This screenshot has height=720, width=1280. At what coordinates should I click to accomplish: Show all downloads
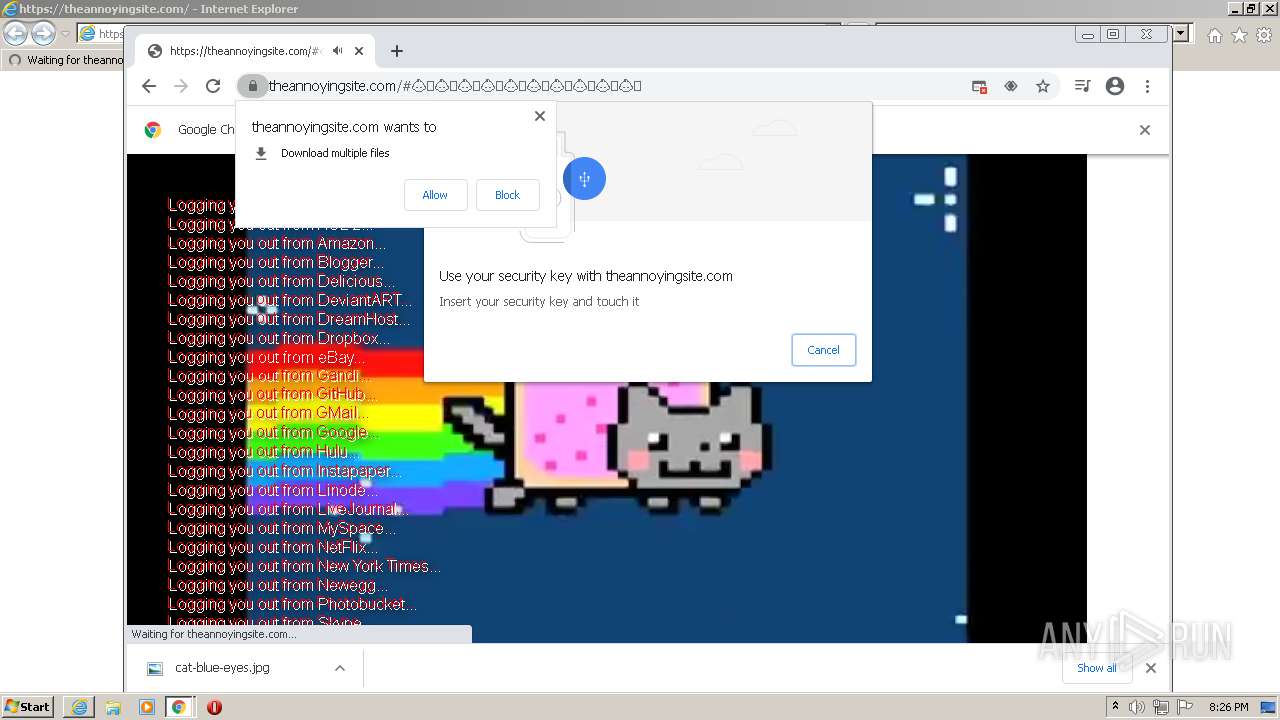click(x=1097, y=668)
